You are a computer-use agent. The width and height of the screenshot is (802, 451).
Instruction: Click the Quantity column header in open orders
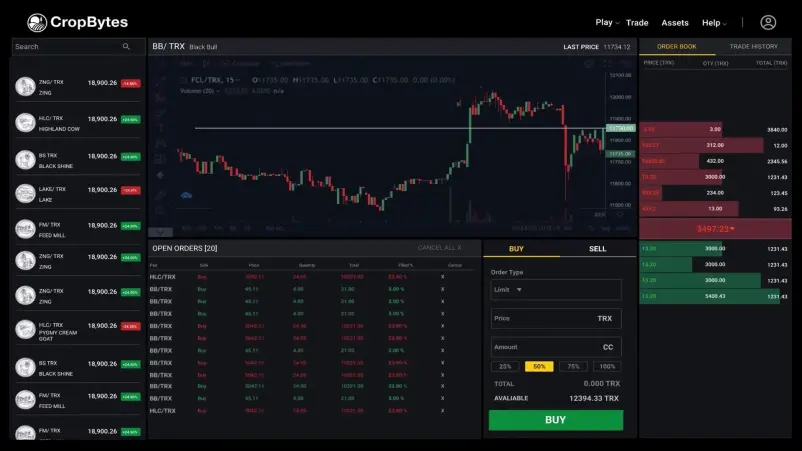[x=307, y=265]
